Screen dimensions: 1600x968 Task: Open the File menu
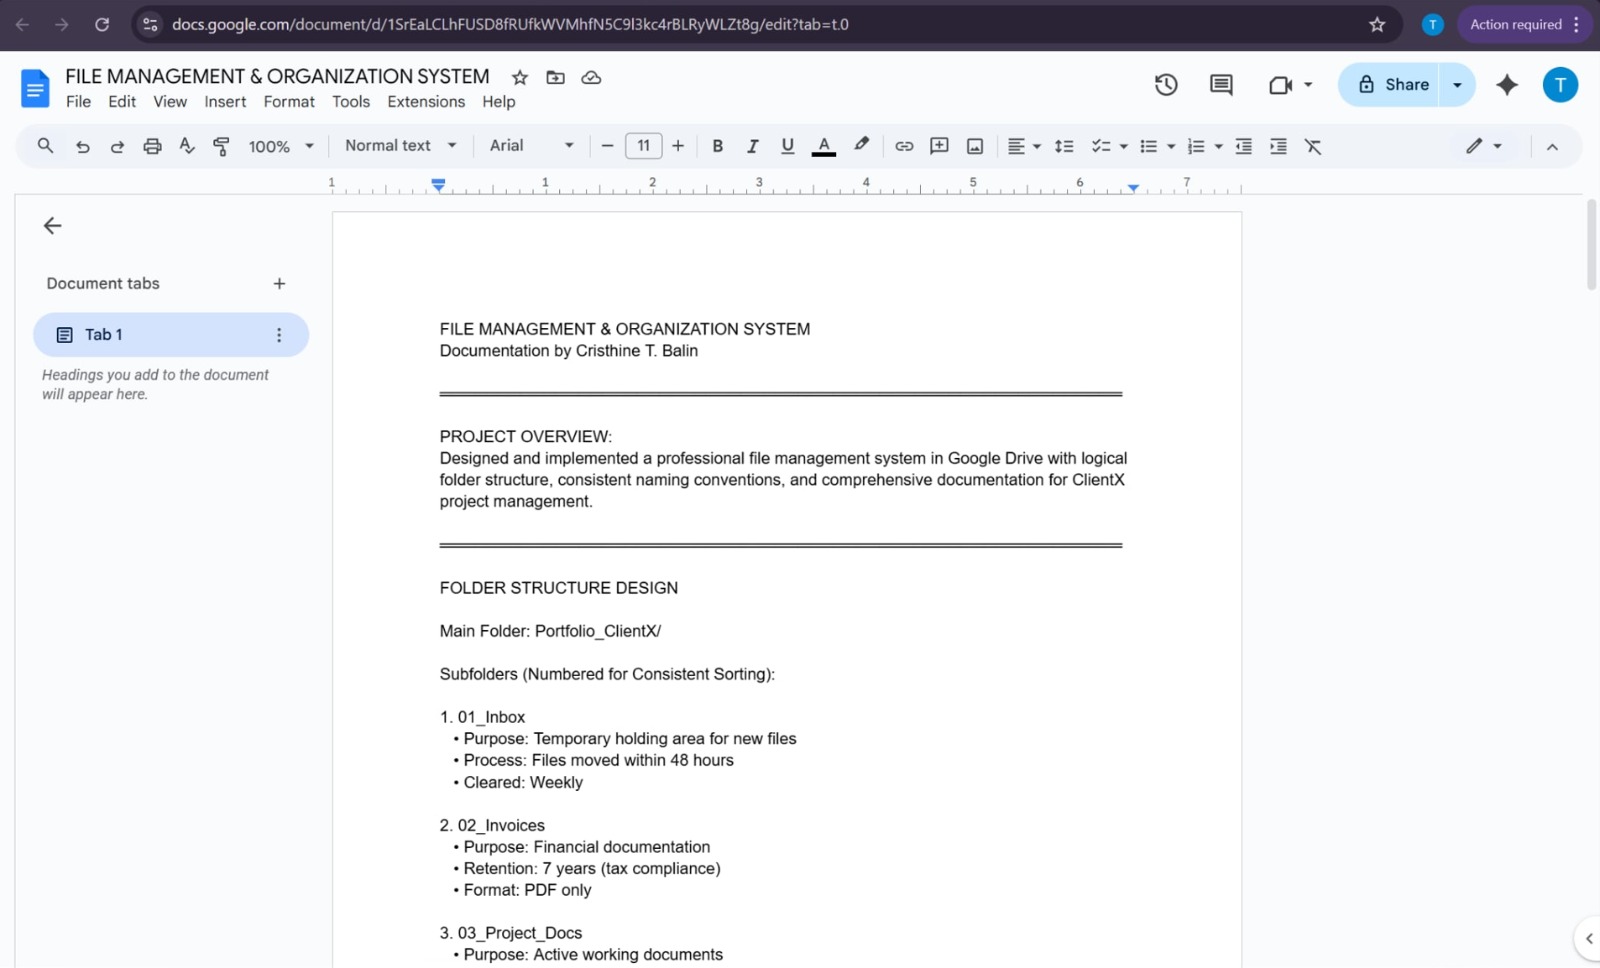click(78, 102)
